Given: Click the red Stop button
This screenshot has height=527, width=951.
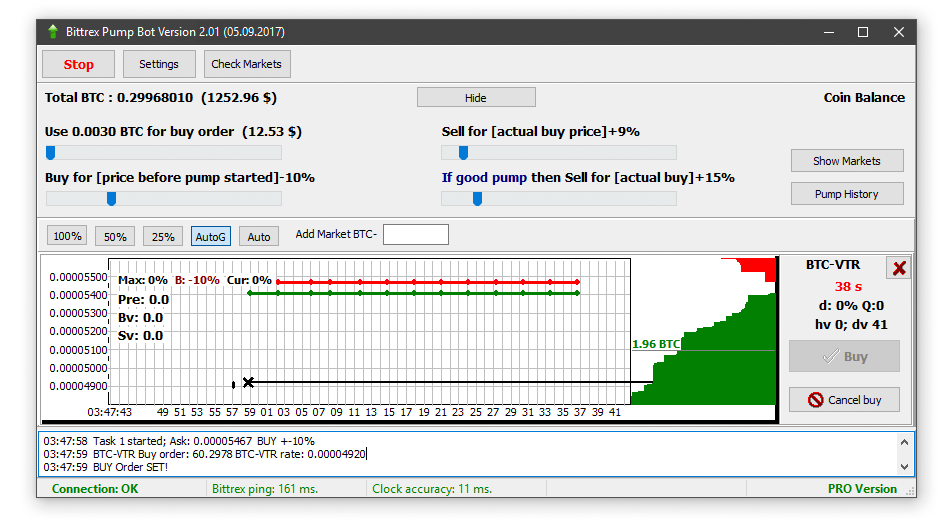Looking at the screenshot, I should (78, 64).
